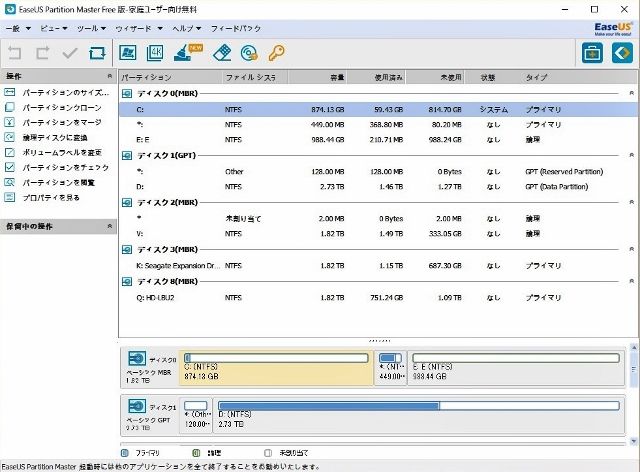Select the 128 MB Other block on disk 1
The height and width of the screenshot is (472, 640).
pyautogui.click(x=196, y=415)
